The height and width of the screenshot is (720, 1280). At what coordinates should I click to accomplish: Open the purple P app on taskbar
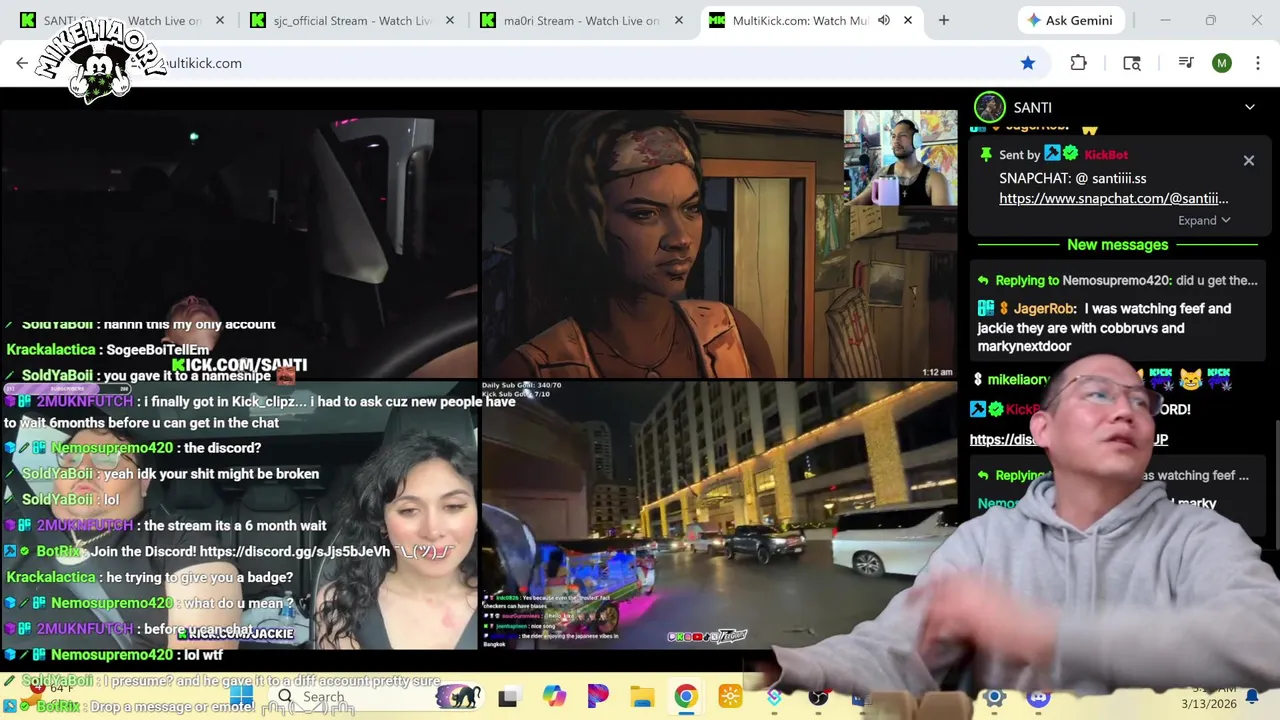[x=598, y=697]
